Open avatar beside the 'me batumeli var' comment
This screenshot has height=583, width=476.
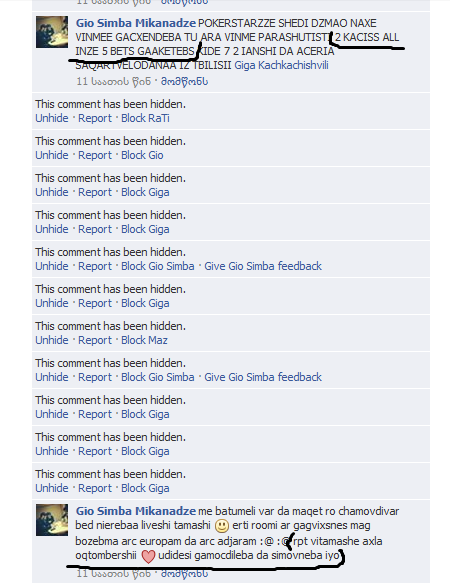[x=52, y=520]
